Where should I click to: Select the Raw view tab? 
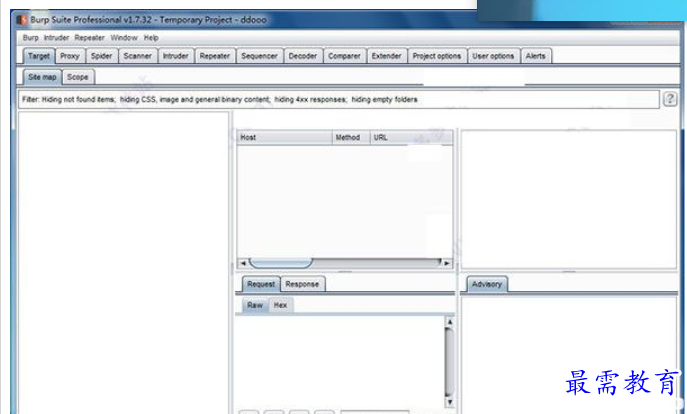coord(255,305)
